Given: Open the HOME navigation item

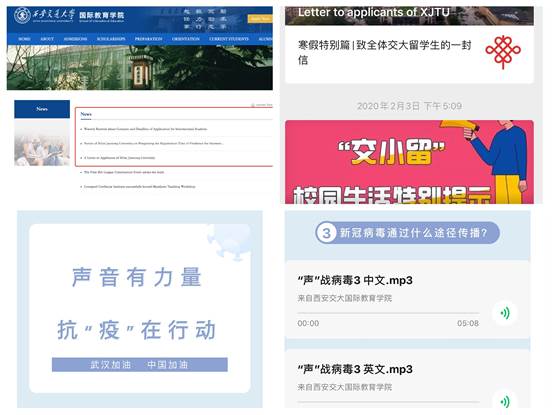Looking at the screenshot, I should click(24, 39).
